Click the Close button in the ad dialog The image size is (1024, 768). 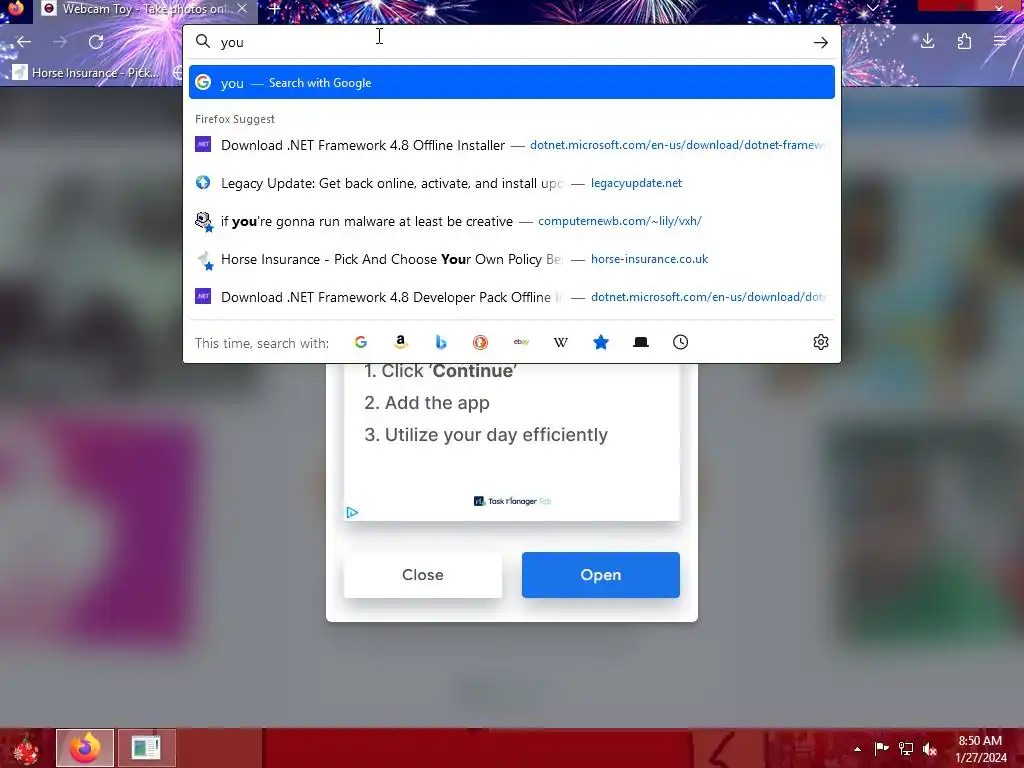[x=423, y=575]
